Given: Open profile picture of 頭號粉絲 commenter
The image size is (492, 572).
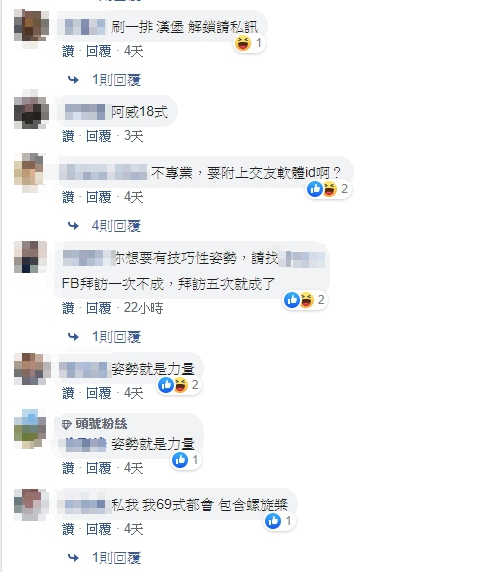Looking at the screenshot, I should [x=31, y=429].
